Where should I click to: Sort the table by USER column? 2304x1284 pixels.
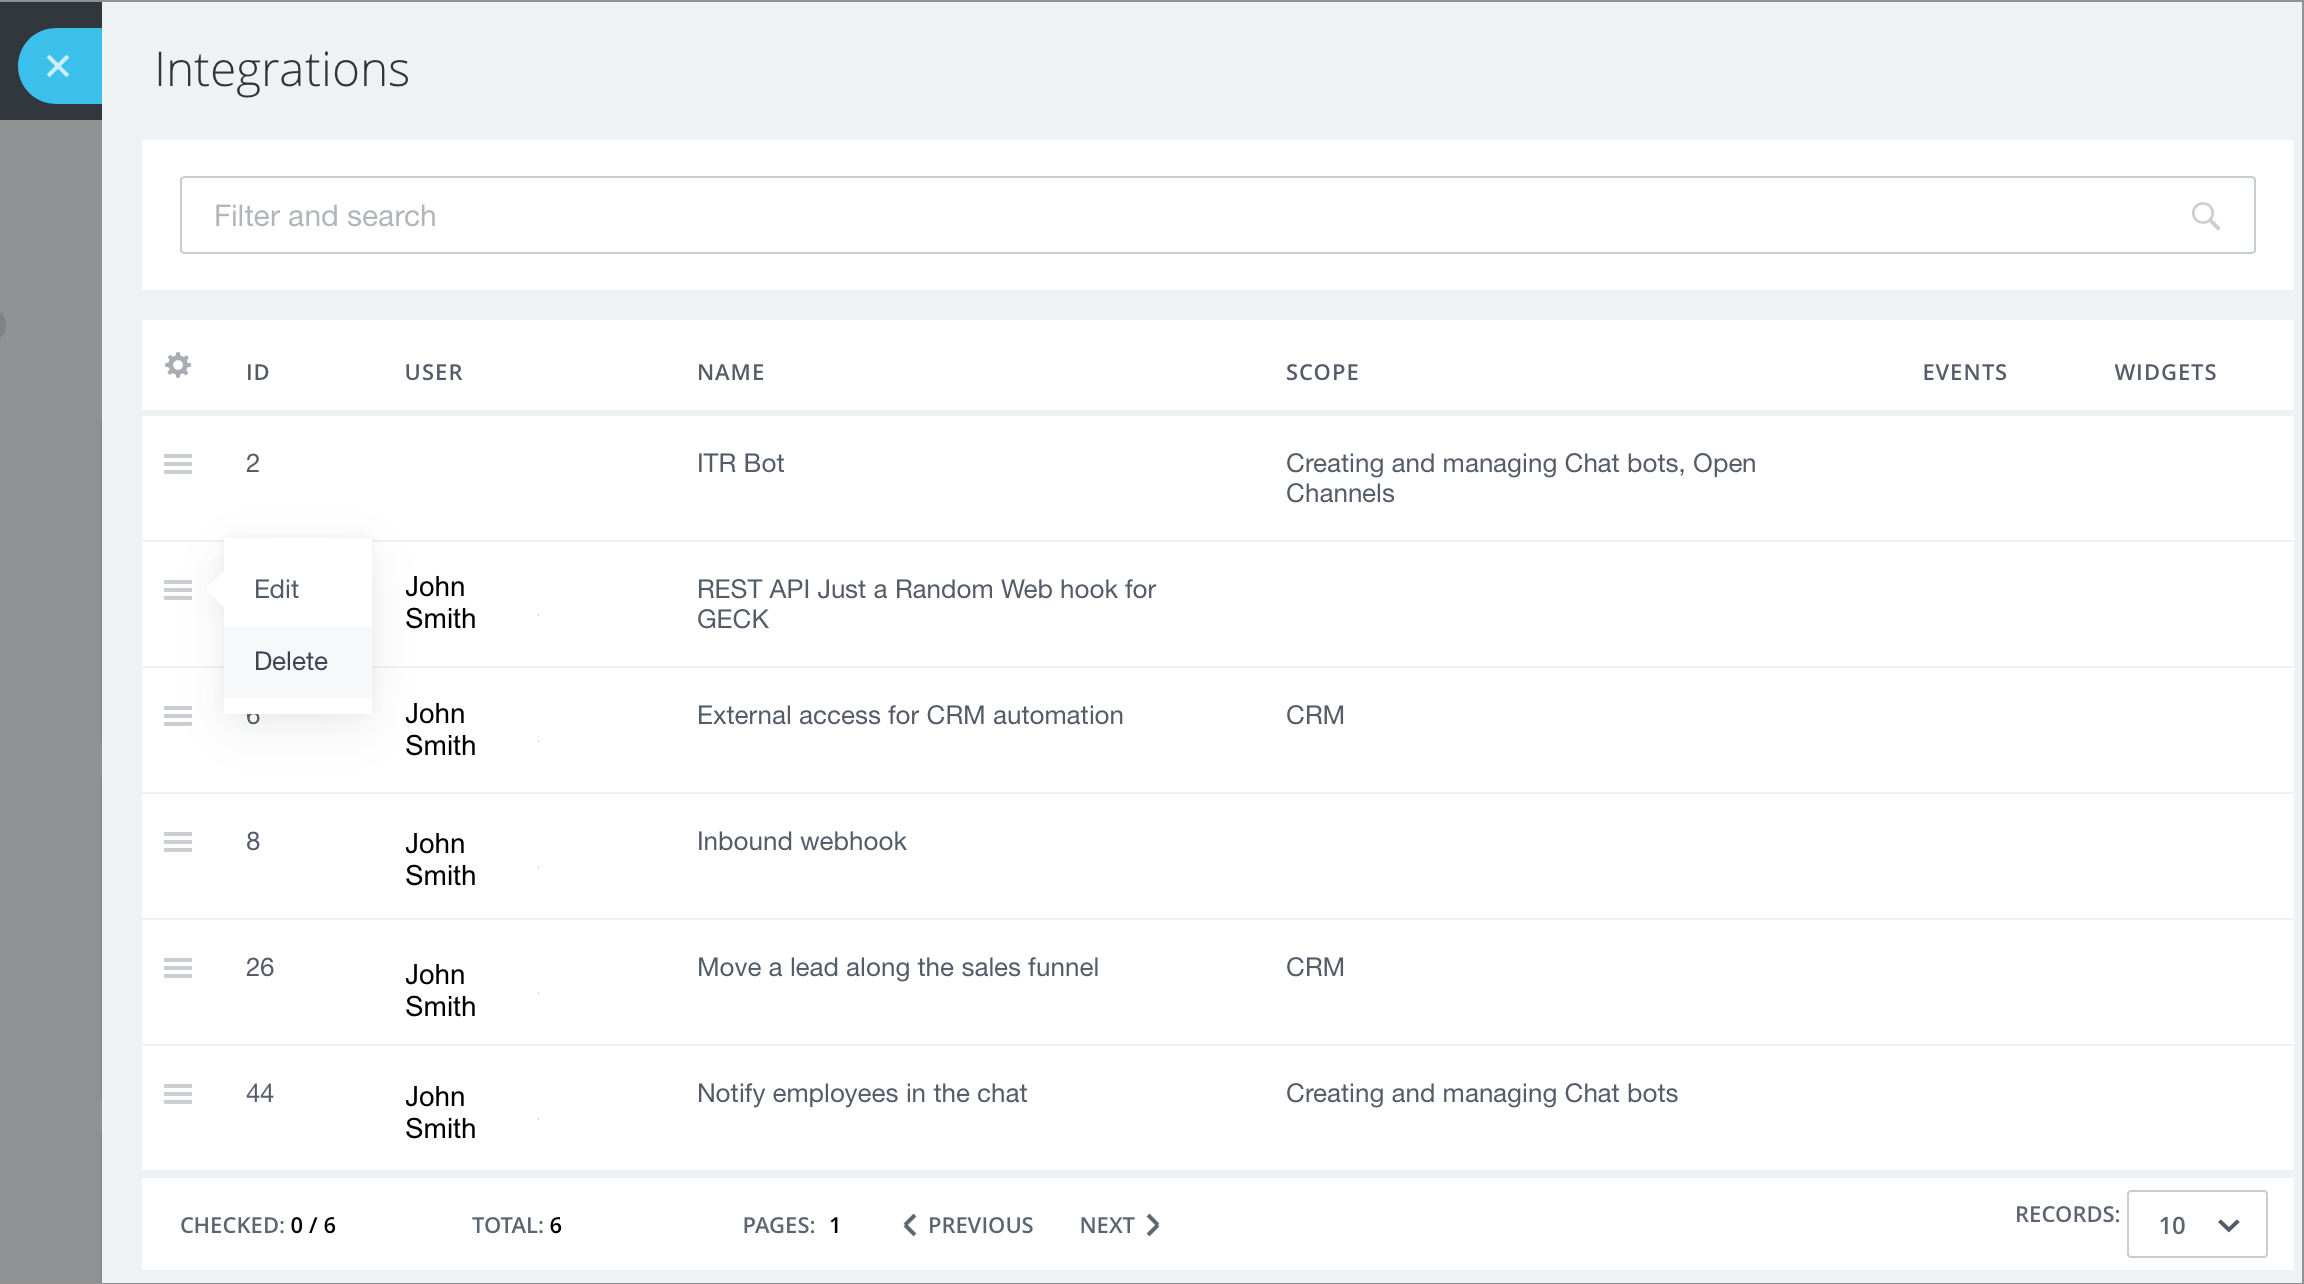coord(433,371)
